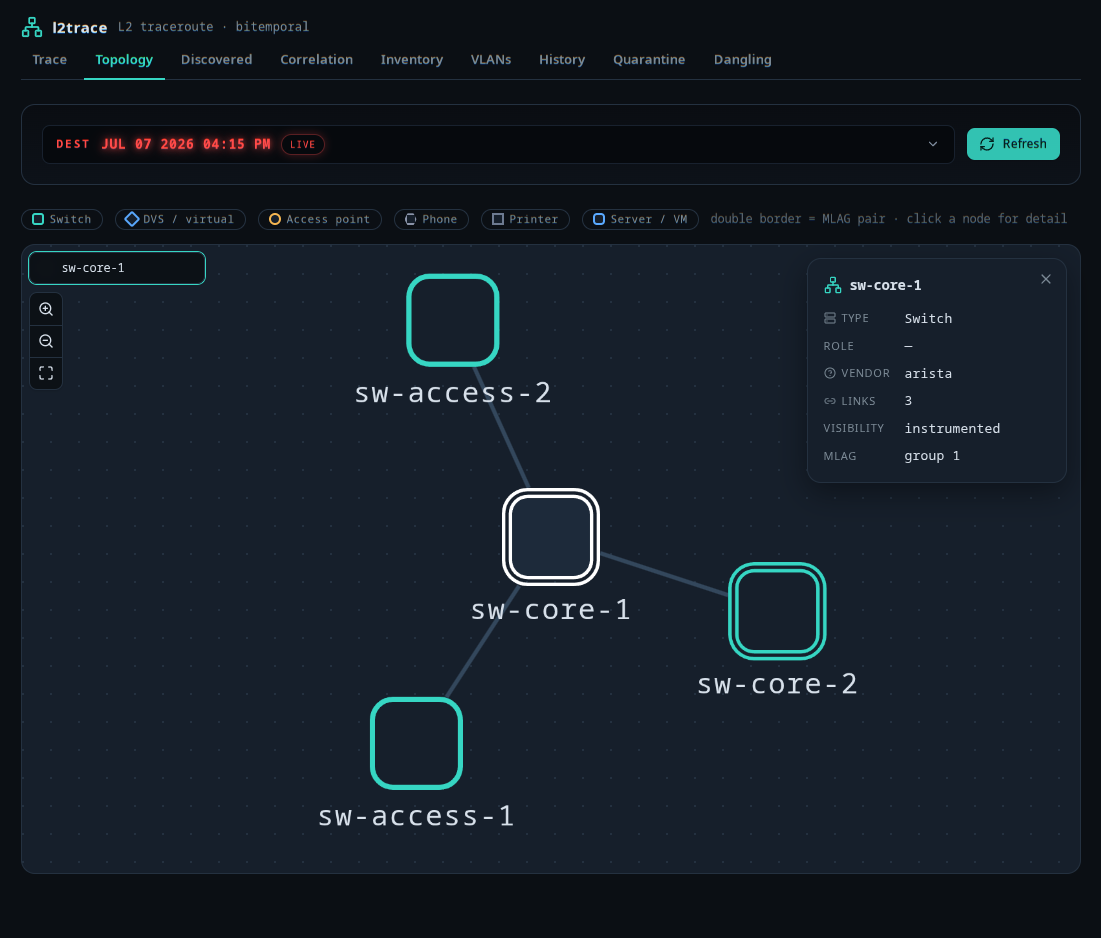Go to the VLANs tab
This screenshot has width=1101, height=938.
tap(491, 60)
